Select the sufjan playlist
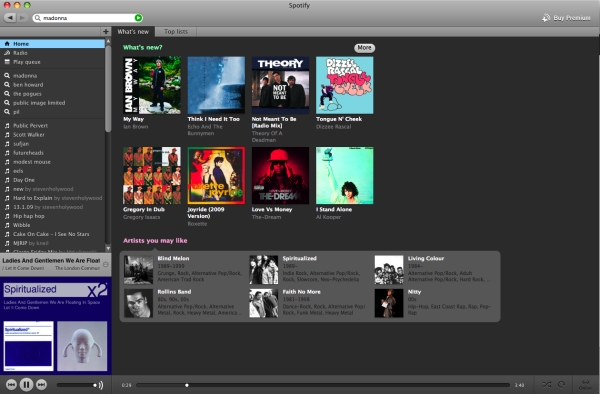This screenshot has height=394, width=600. [52, 144]
